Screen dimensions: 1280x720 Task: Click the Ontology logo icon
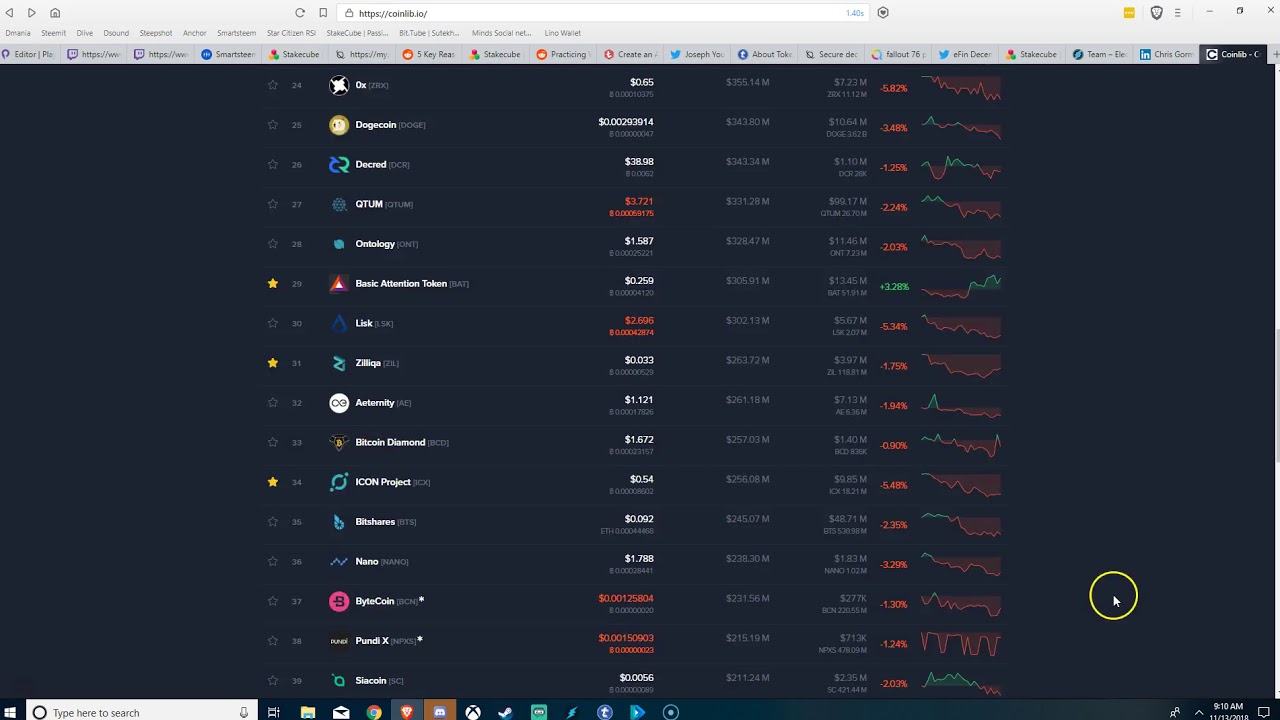coord(339,244)
